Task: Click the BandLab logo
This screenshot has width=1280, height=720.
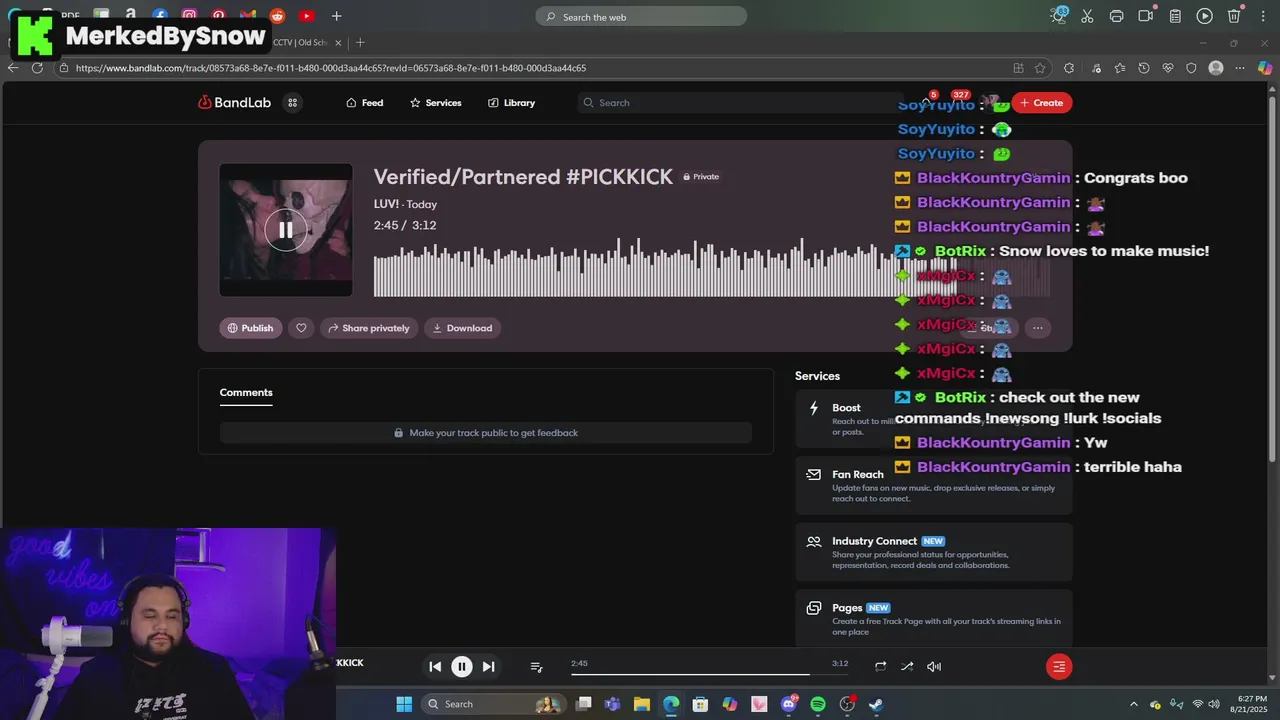Action: pos(234,102)
